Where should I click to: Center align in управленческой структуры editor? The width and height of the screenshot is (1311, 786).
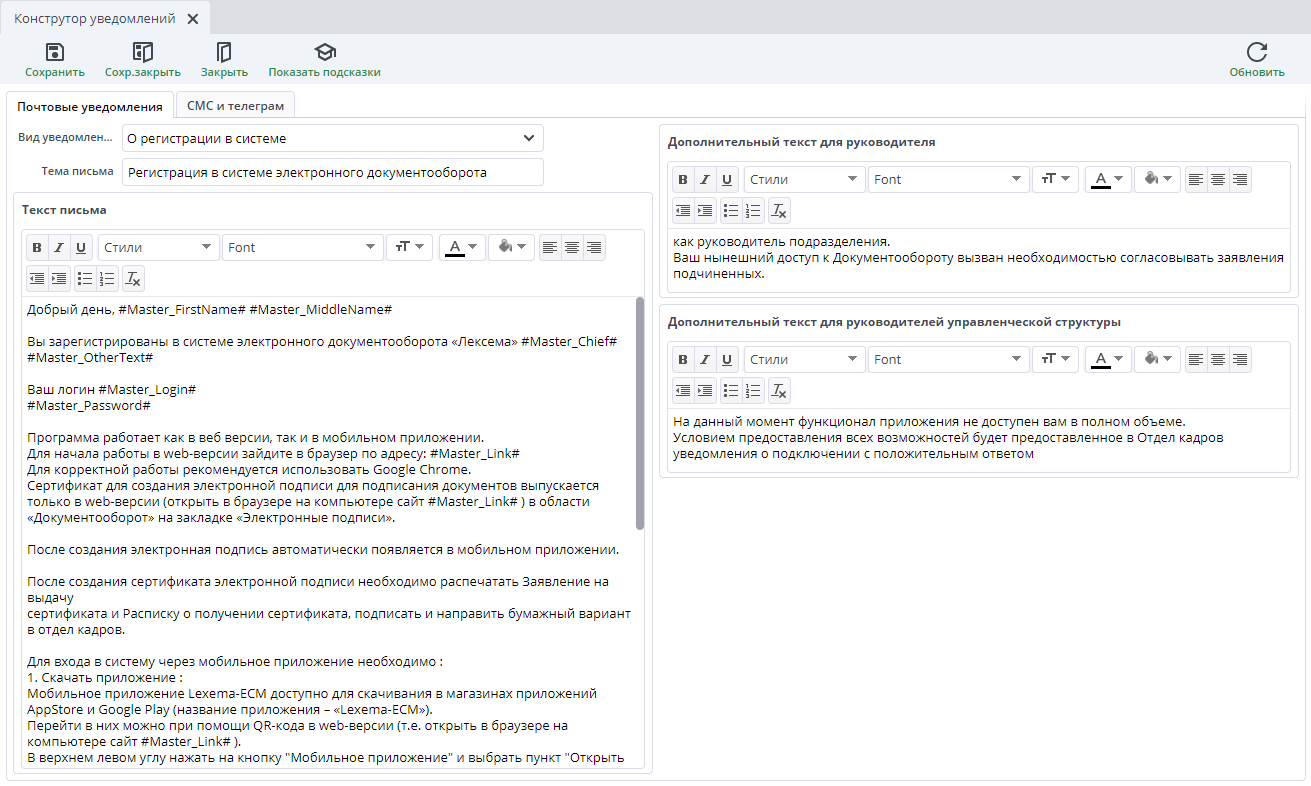[x=1218, y=360]
